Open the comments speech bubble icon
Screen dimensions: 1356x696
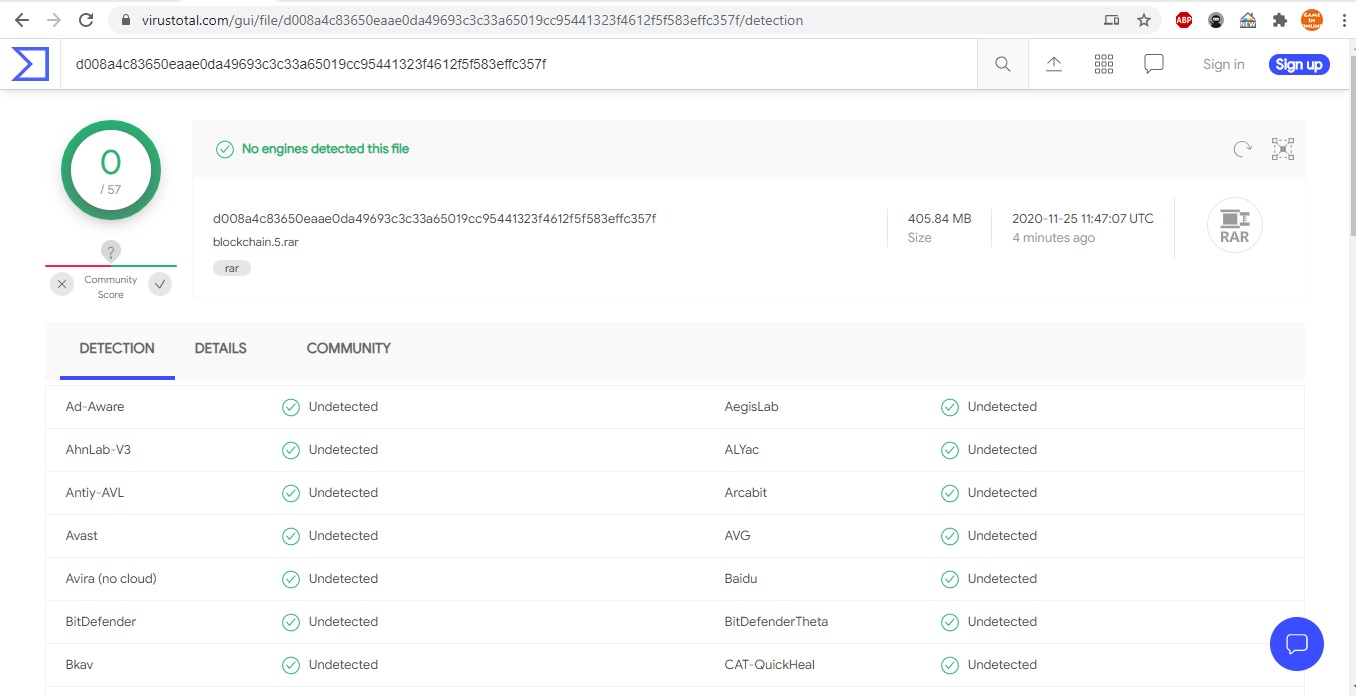click(x=1154, y=64)
